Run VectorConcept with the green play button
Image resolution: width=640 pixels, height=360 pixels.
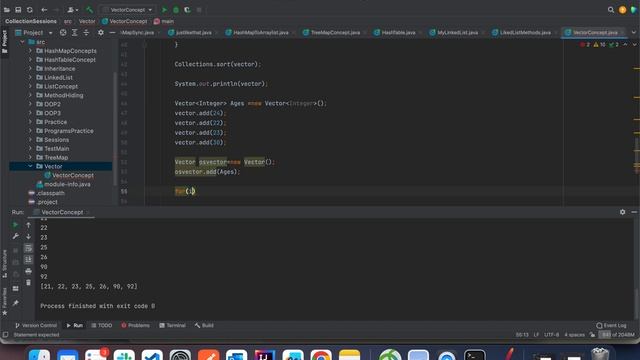point(164,10)
